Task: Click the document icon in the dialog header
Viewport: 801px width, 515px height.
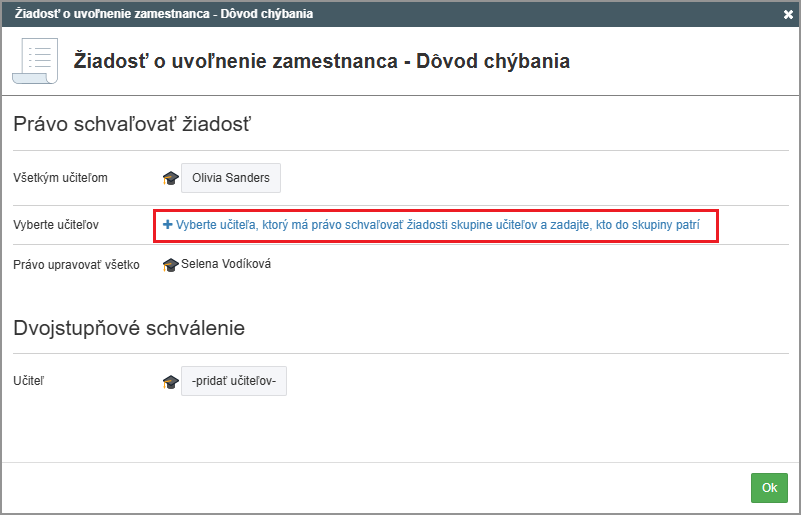Action: pos(34,61)
